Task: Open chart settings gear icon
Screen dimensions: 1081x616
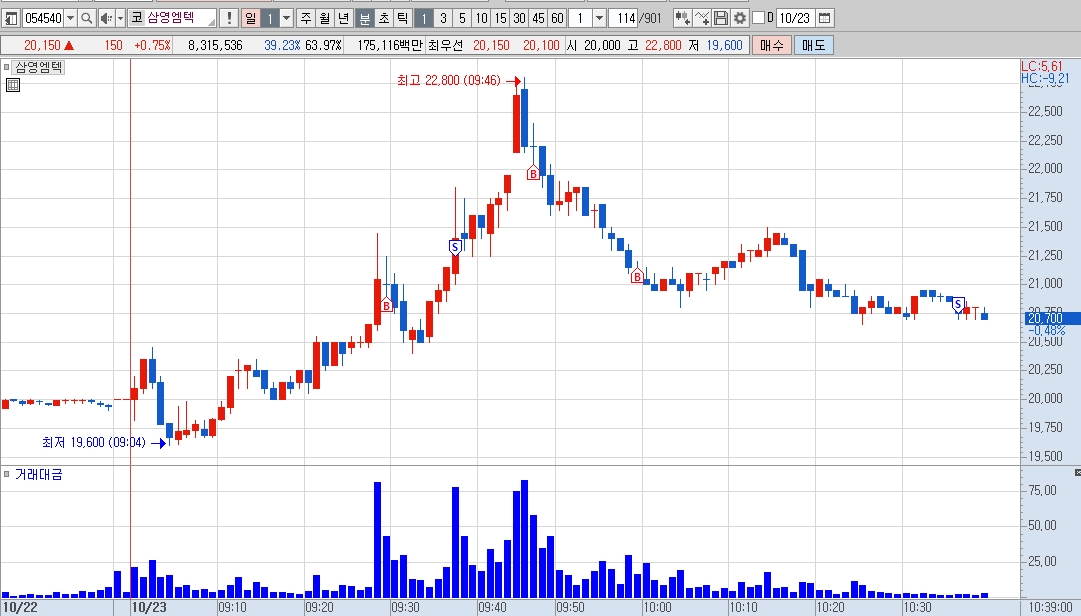Action: [x=739, y=18]
